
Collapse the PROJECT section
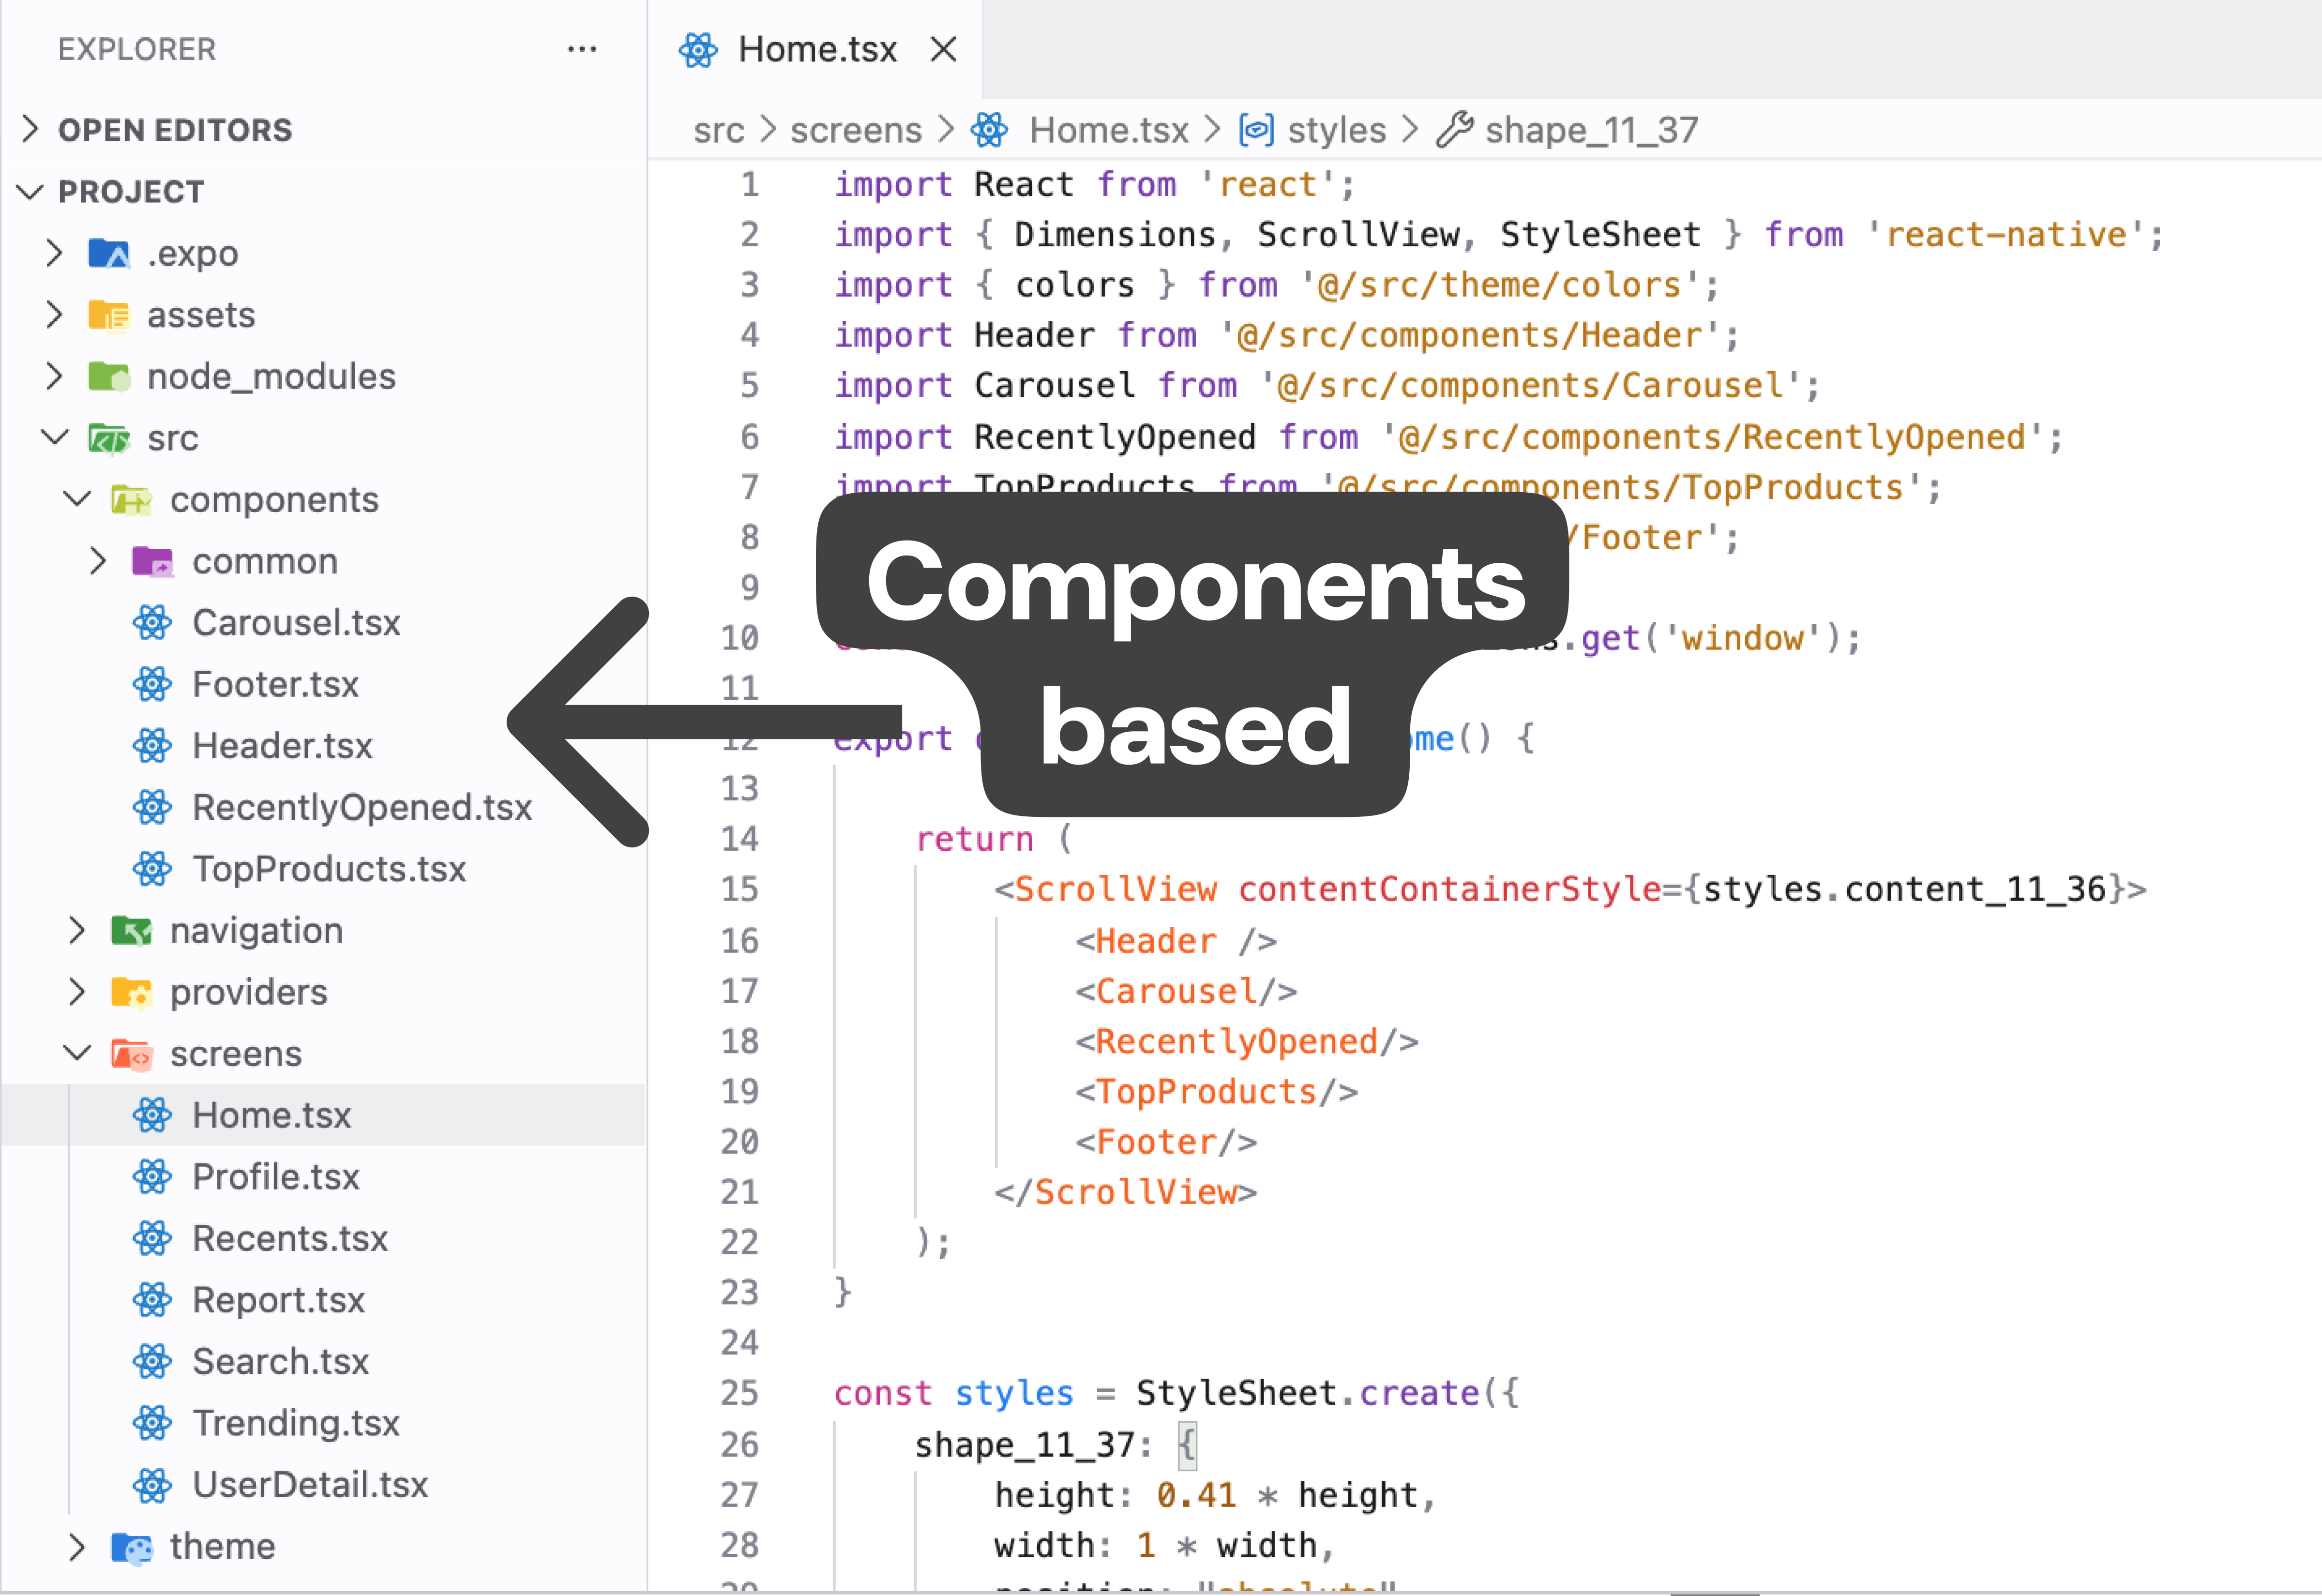pyautogui.click(x=29, y=191)
